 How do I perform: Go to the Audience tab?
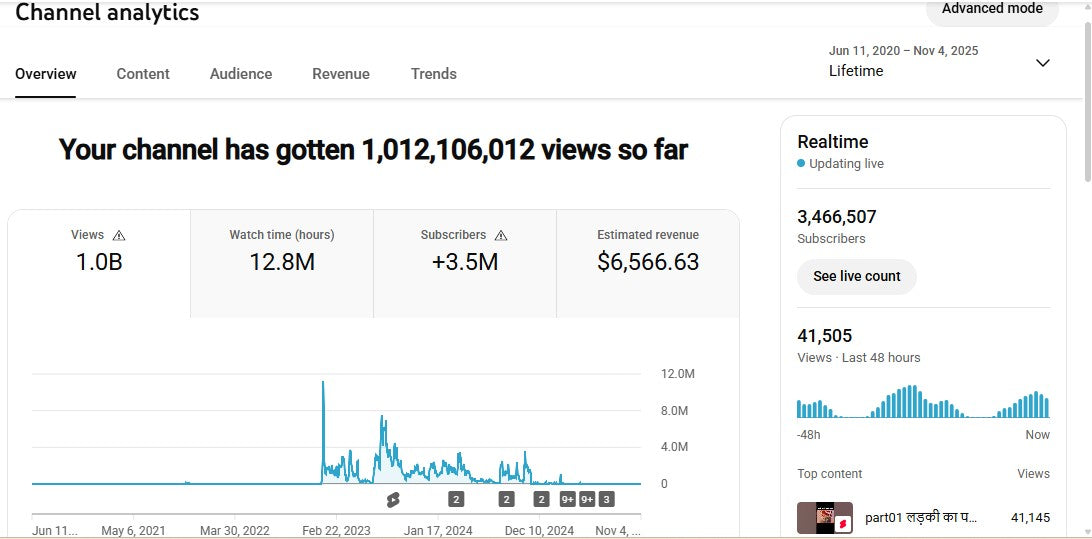(241, 74)
